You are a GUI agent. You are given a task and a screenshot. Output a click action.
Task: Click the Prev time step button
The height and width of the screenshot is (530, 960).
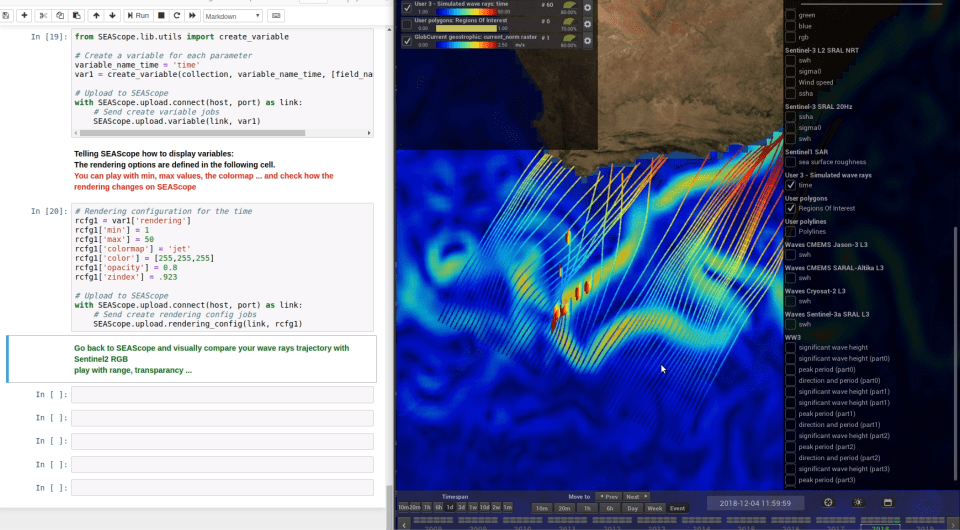[x=608, y=496]
